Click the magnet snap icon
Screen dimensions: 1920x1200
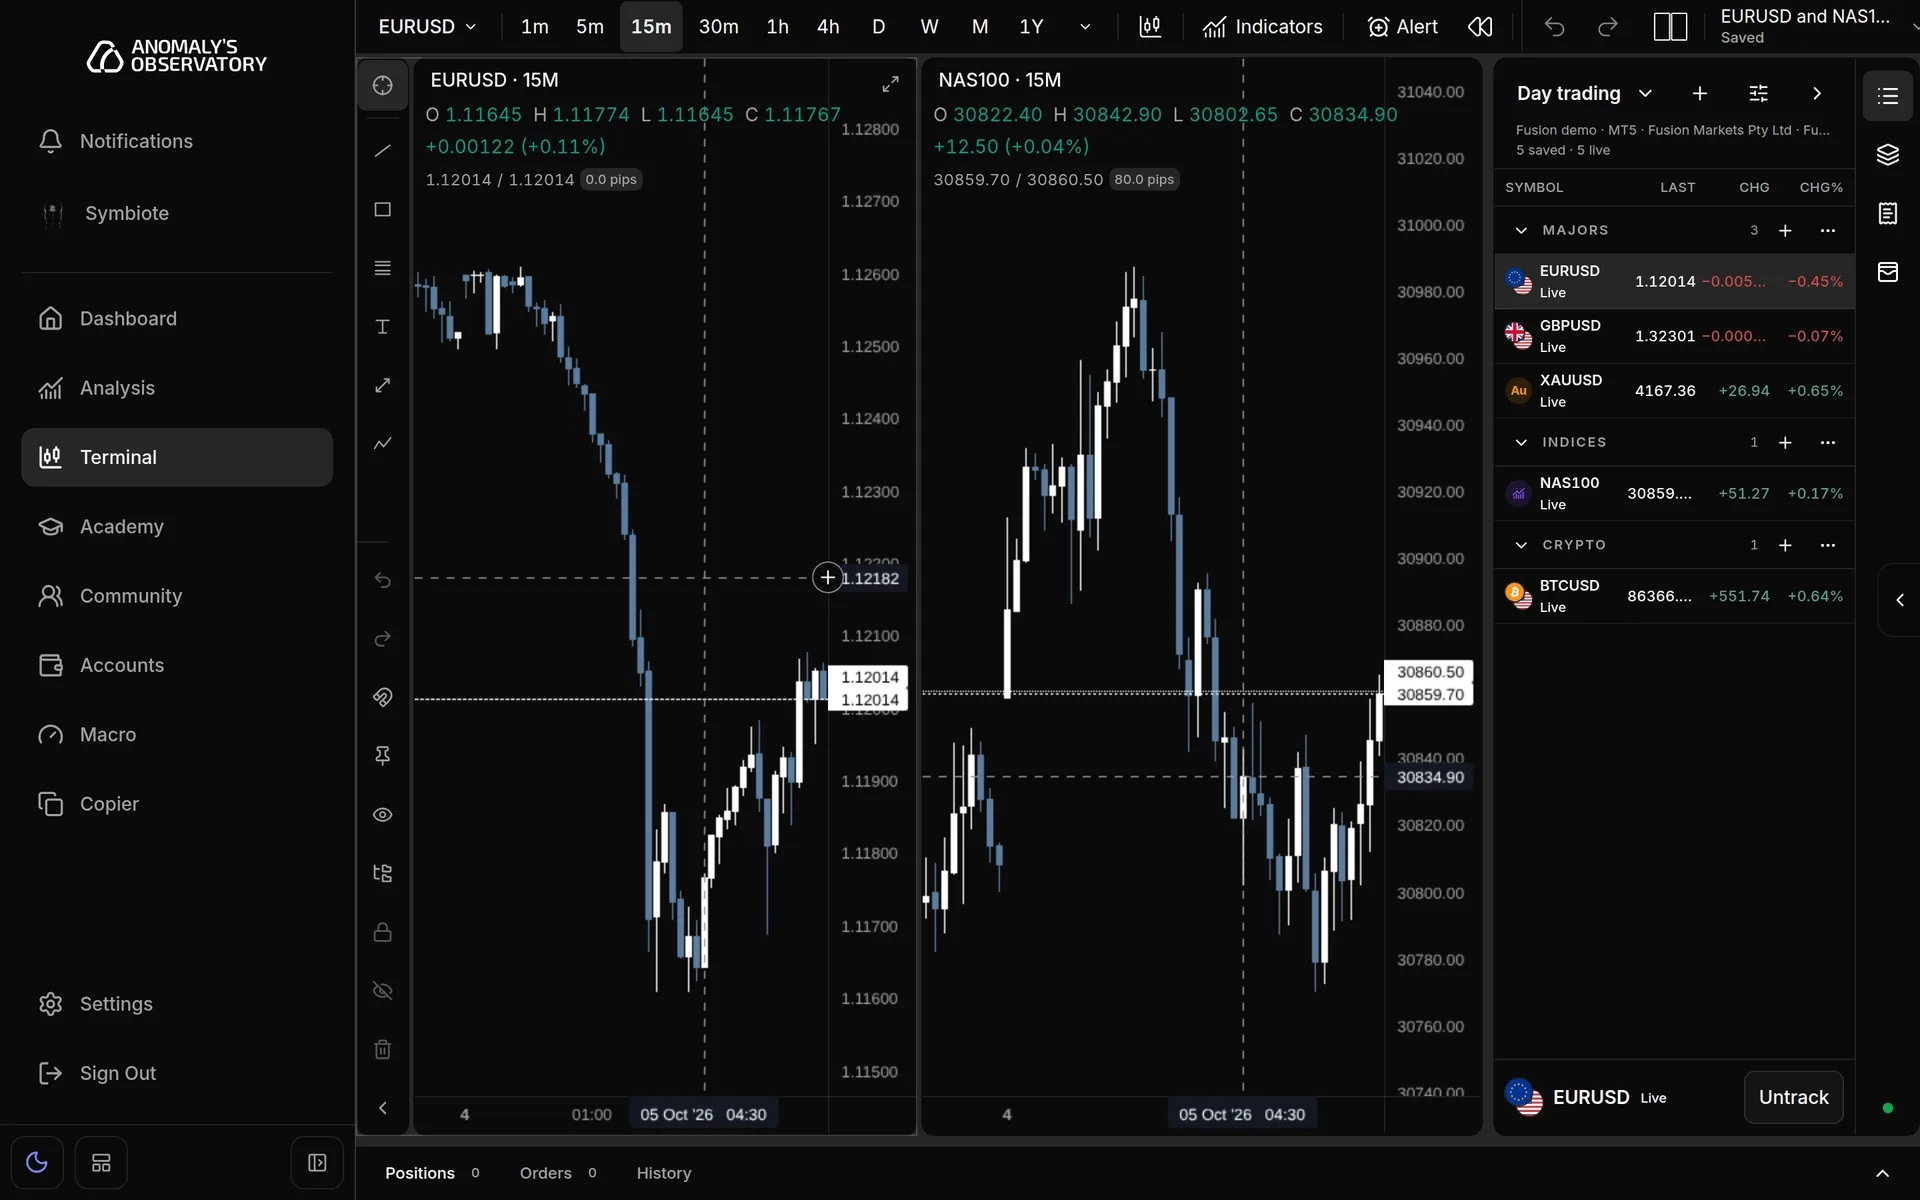point(383,697)
